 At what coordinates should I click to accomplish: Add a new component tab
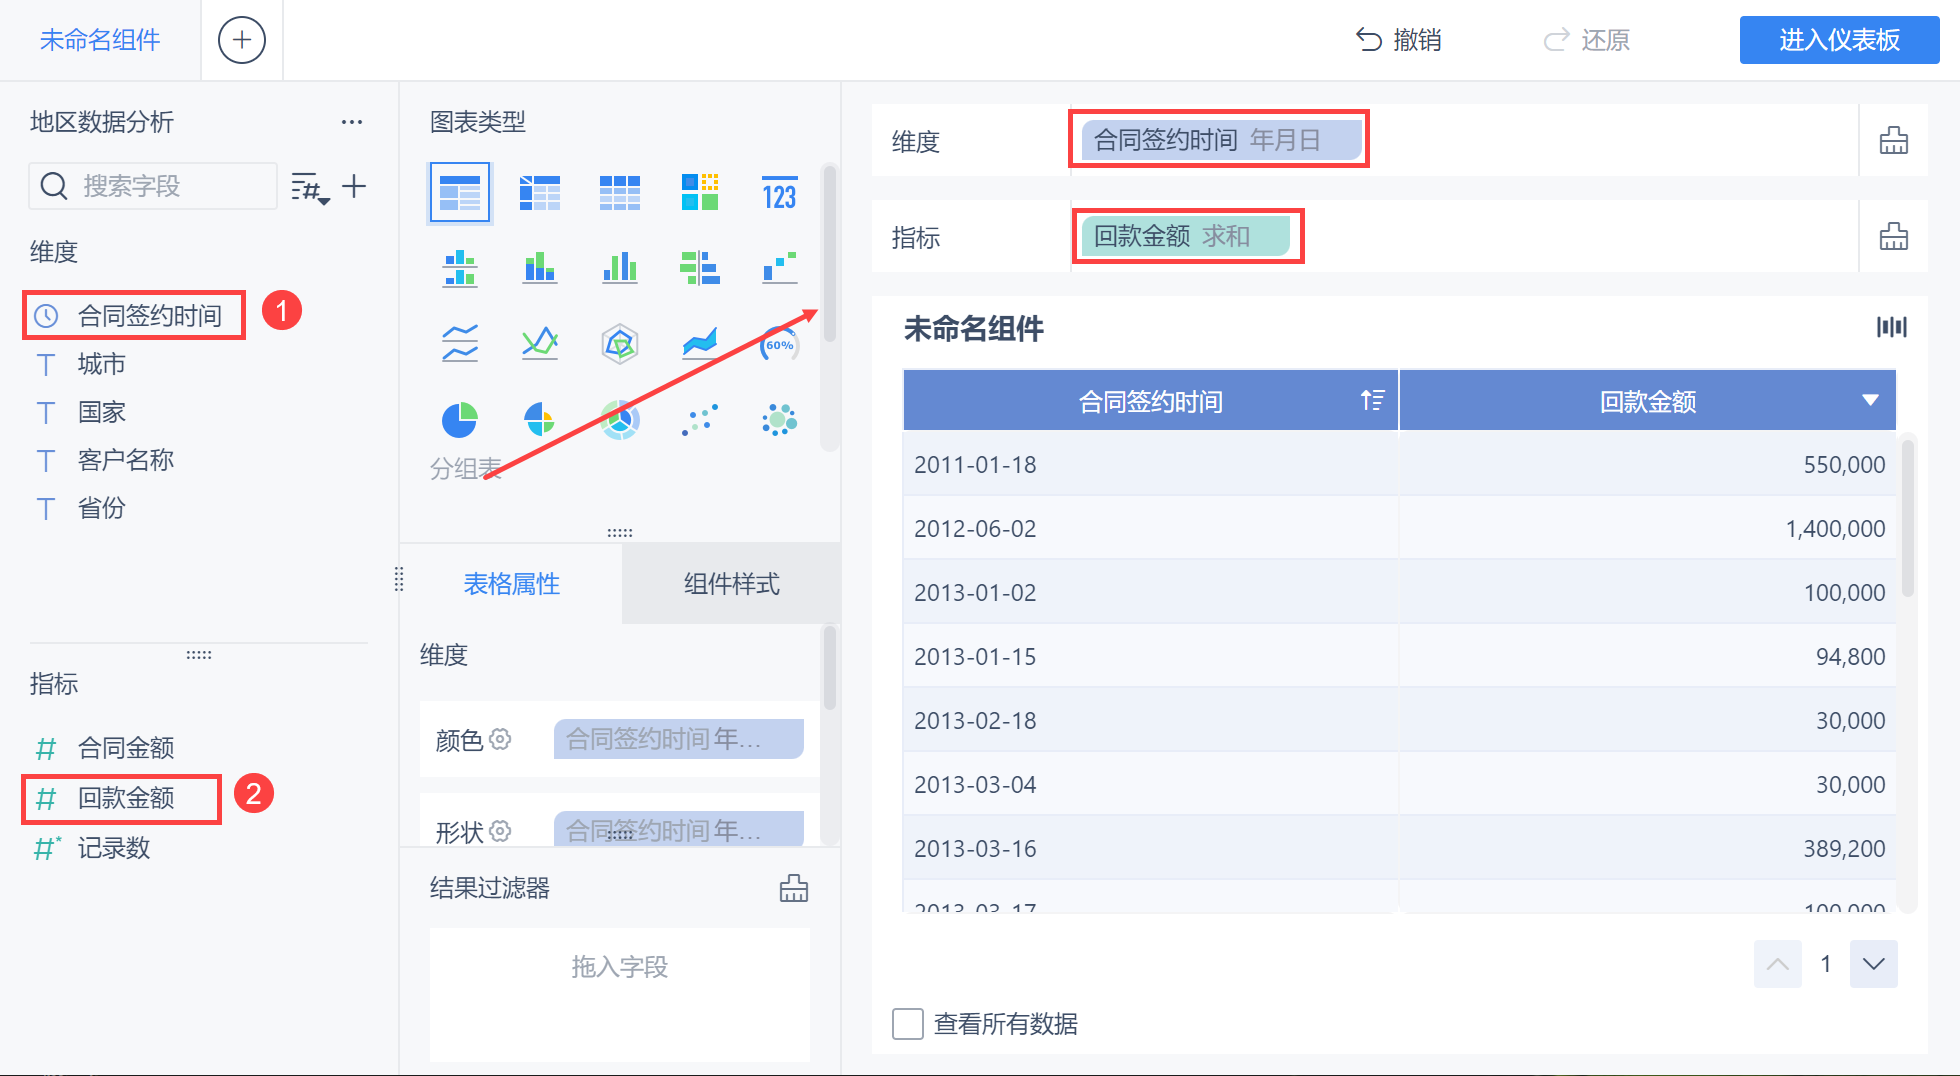pos(242,40)
